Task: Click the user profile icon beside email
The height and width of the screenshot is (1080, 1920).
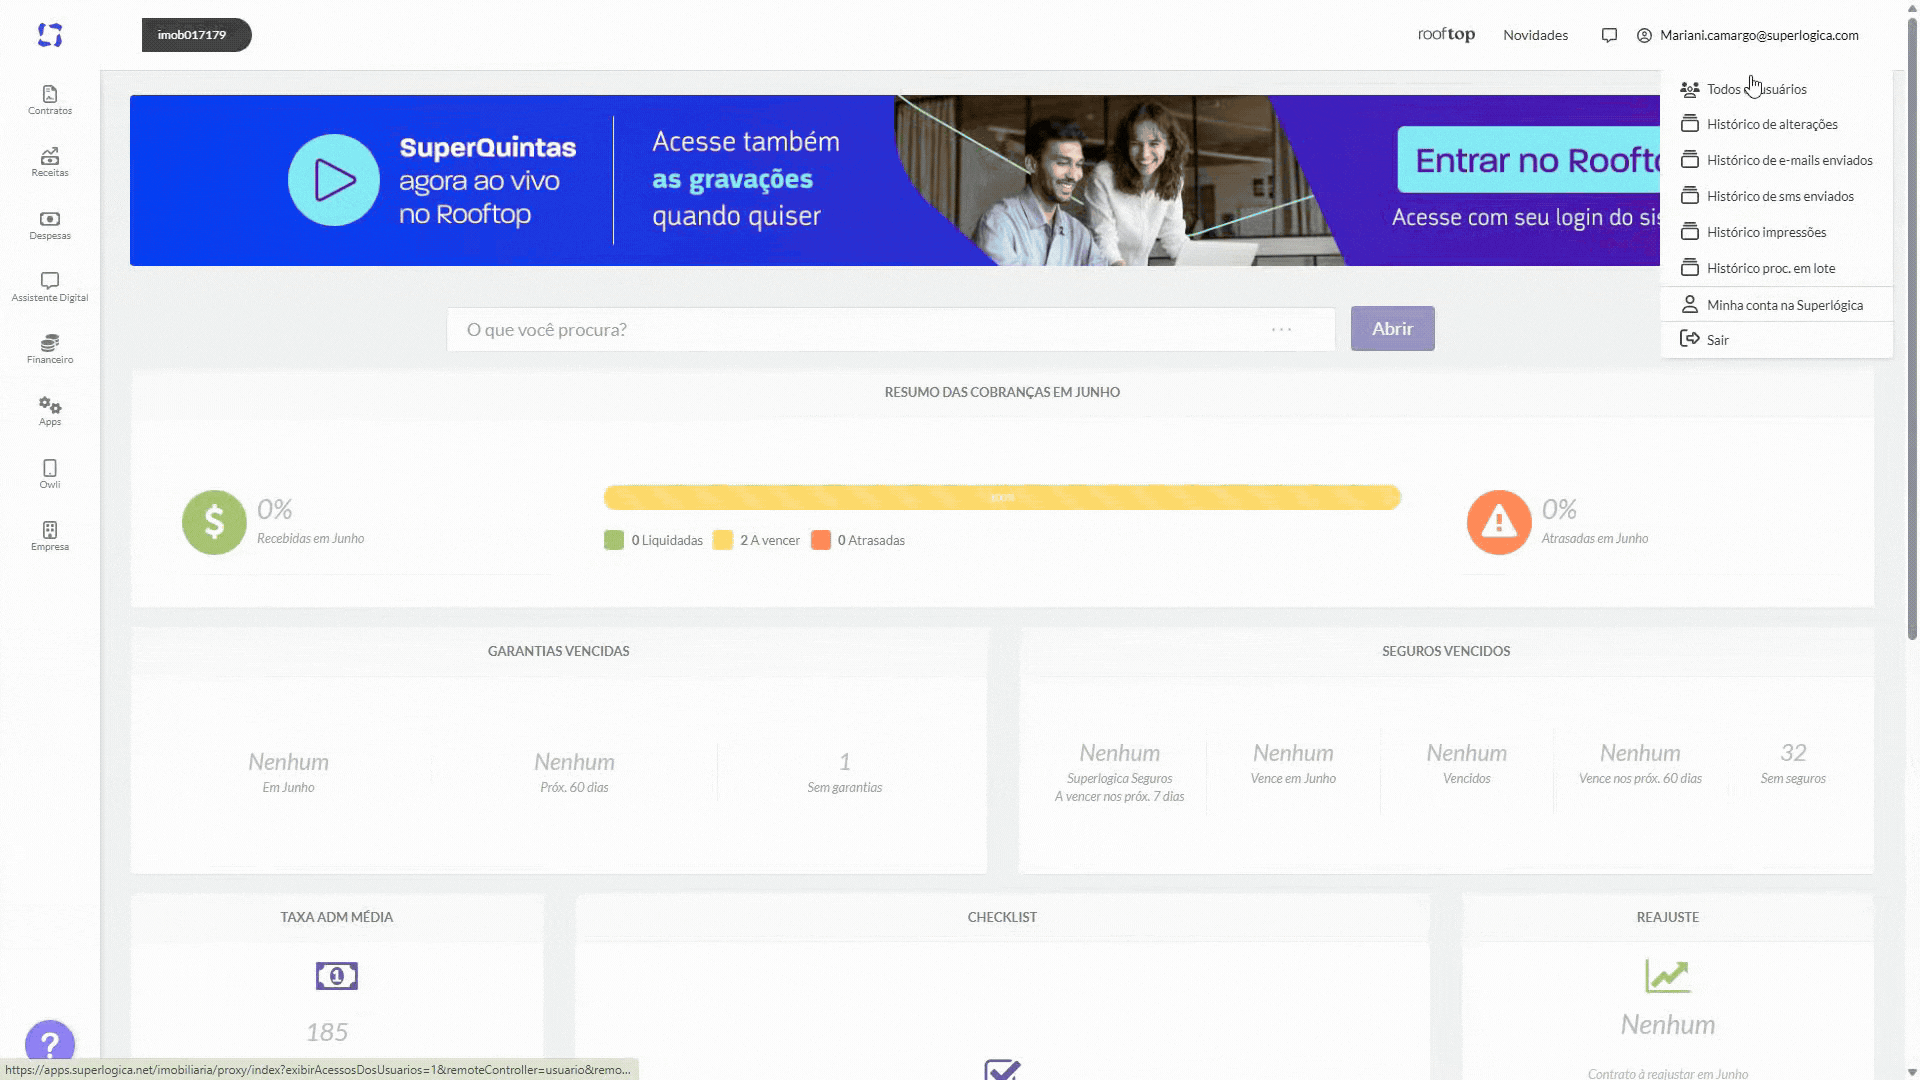Action: click(x=1644, y=35)
